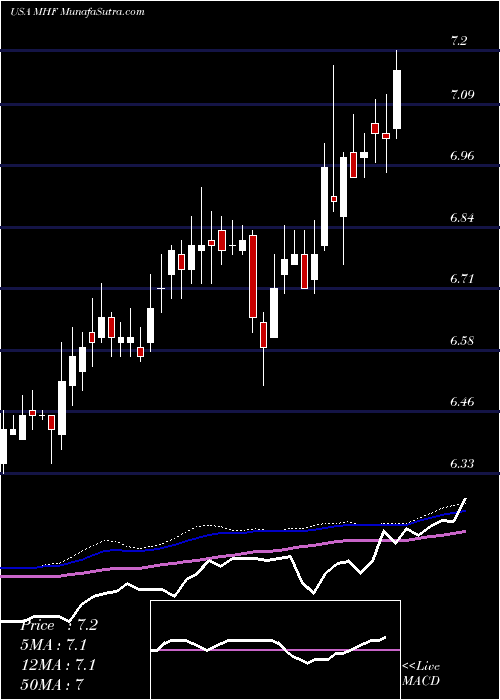The height and width of the screenshot is (700, 500).
Task: Click the '12MA : 7.1' readout
Action: (x=56, y=665)
